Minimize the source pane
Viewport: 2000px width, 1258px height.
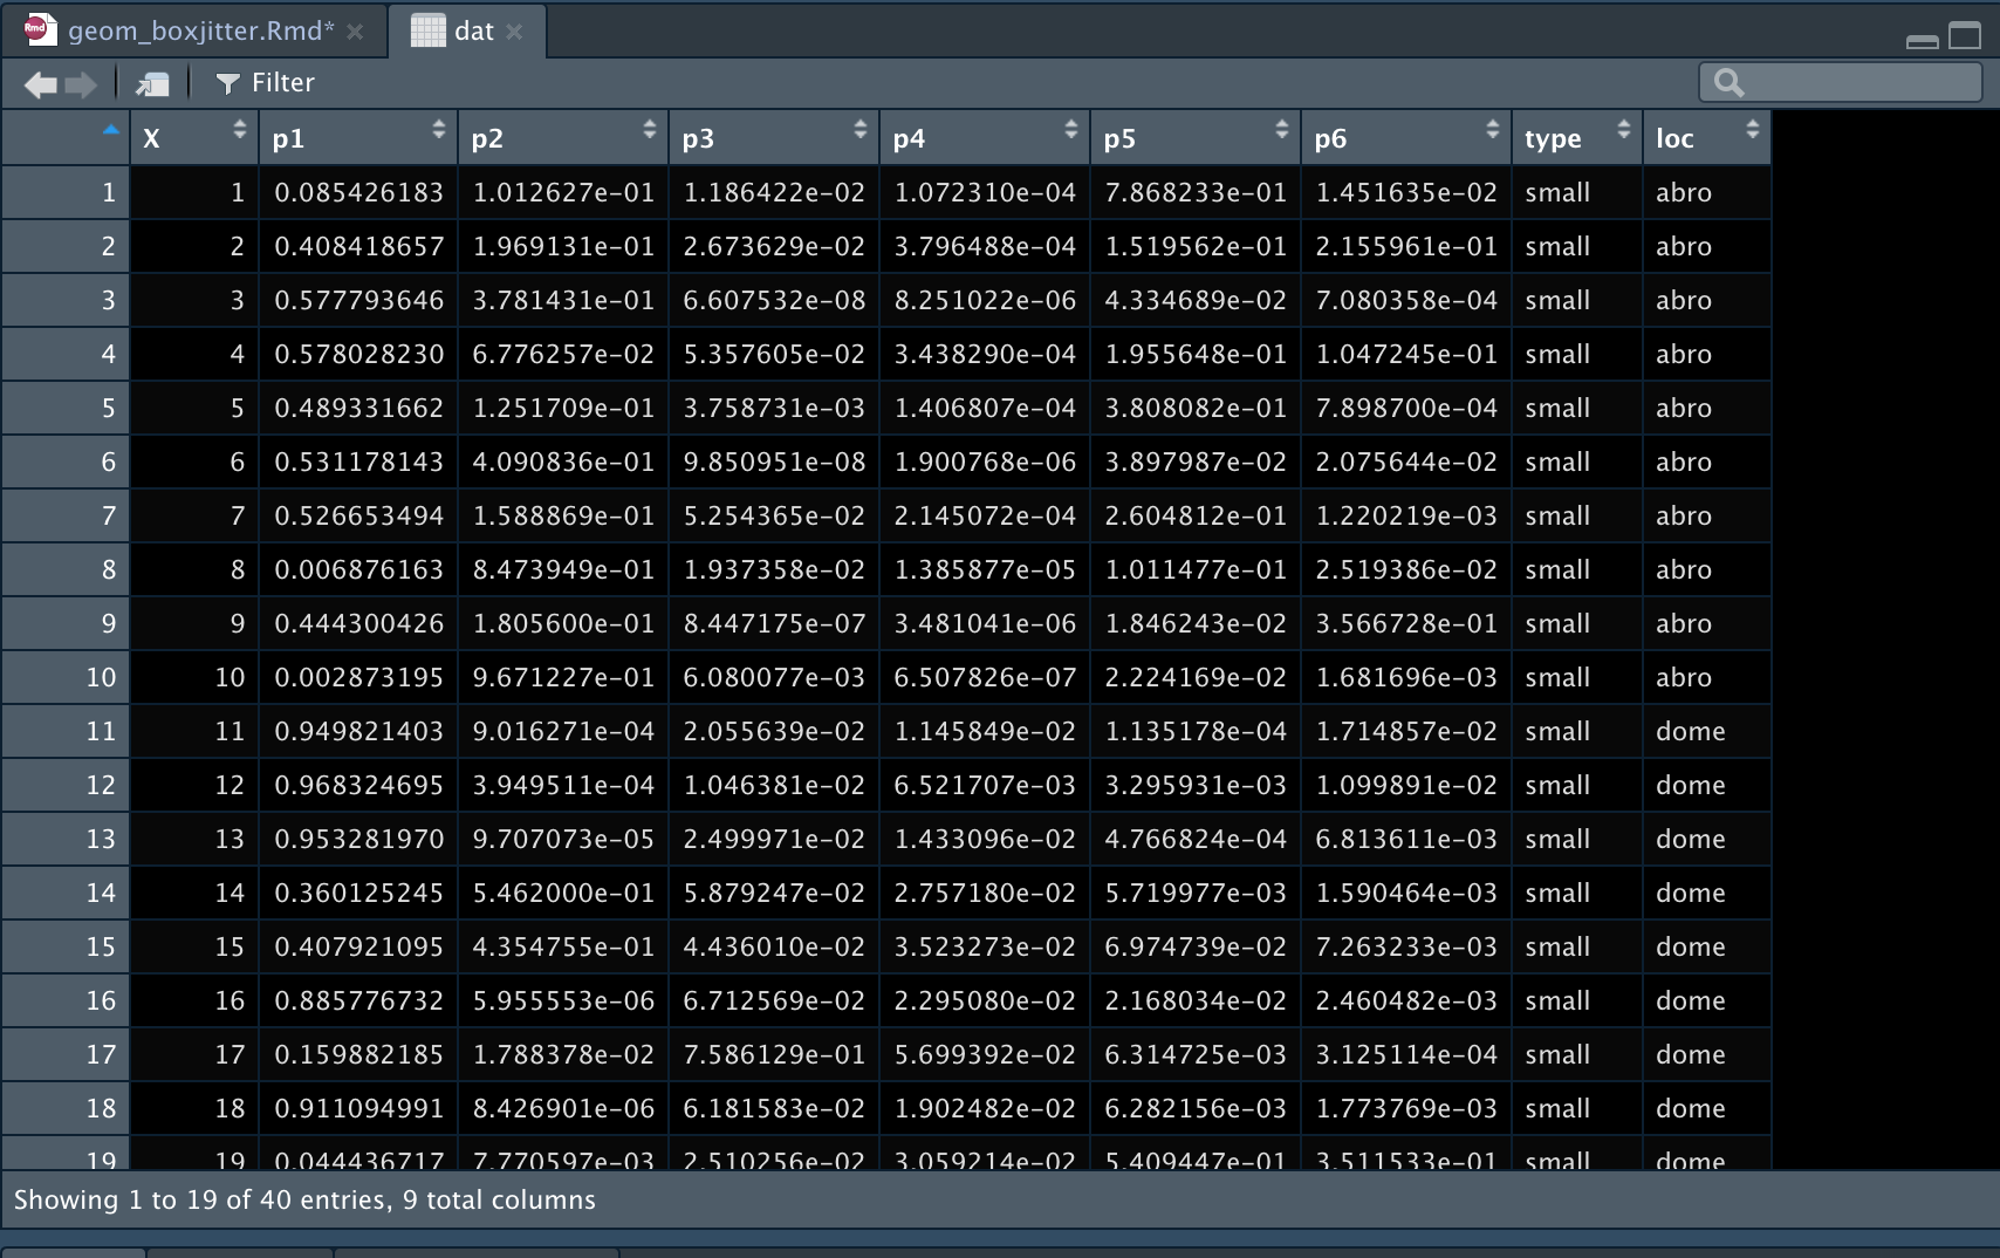pos(1922,41)
